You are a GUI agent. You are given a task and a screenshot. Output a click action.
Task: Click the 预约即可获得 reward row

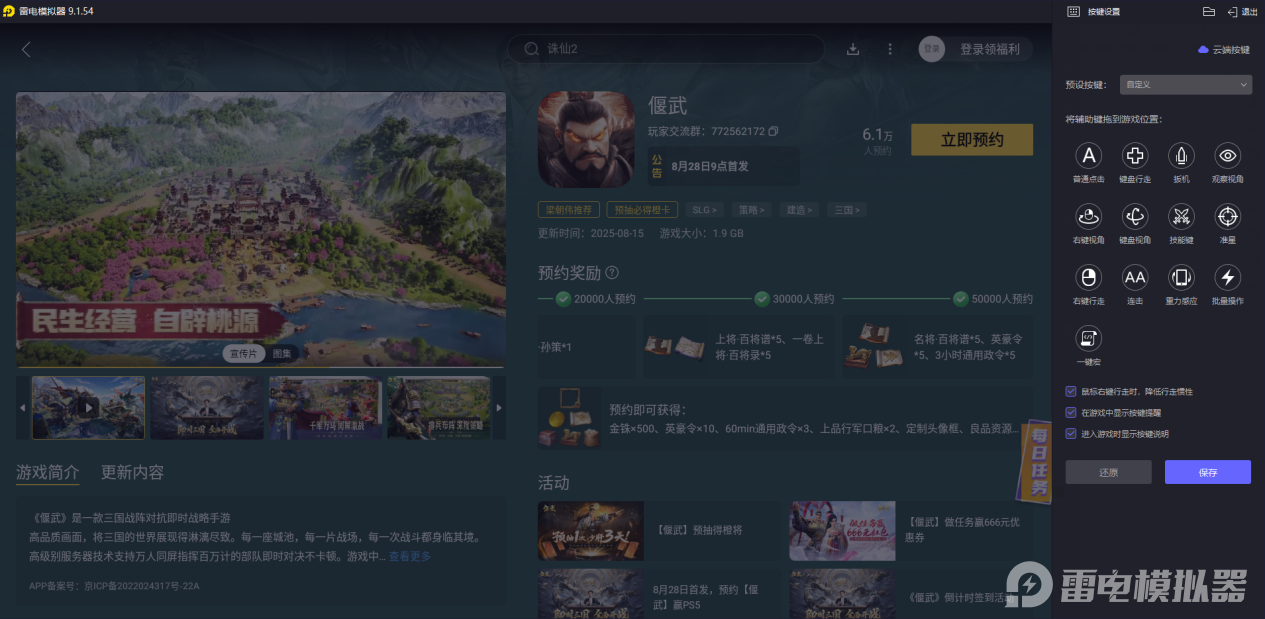tap(788, 419)
